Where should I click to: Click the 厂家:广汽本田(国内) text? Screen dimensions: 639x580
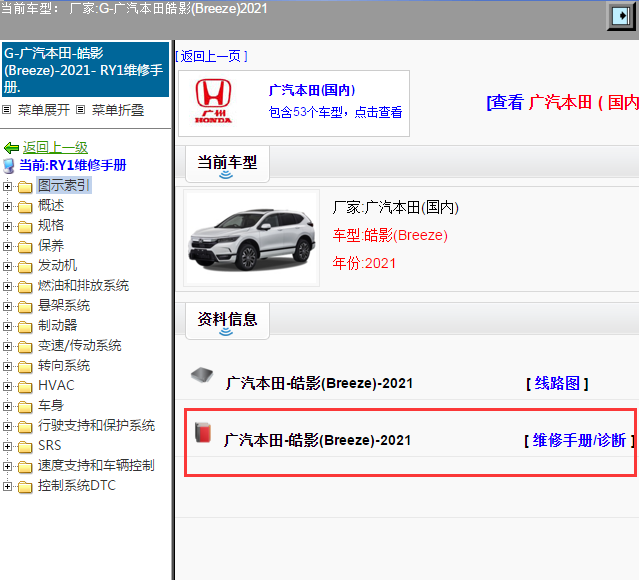tap(396, 207)
